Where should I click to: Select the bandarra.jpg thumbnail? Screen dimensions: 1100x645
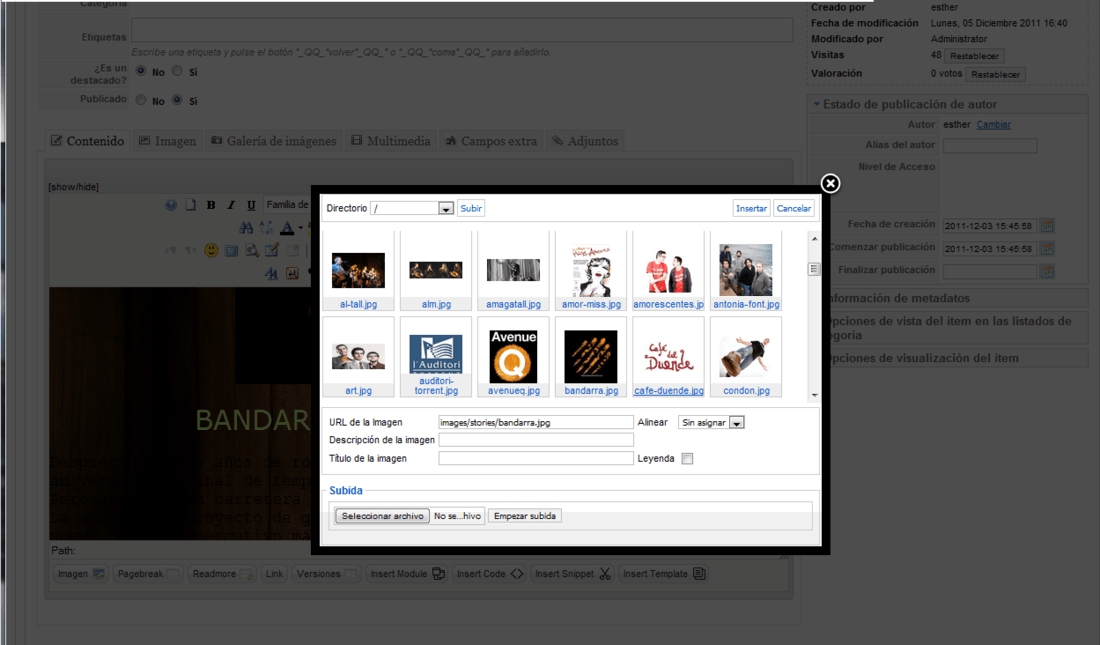[x=591, y=356]
